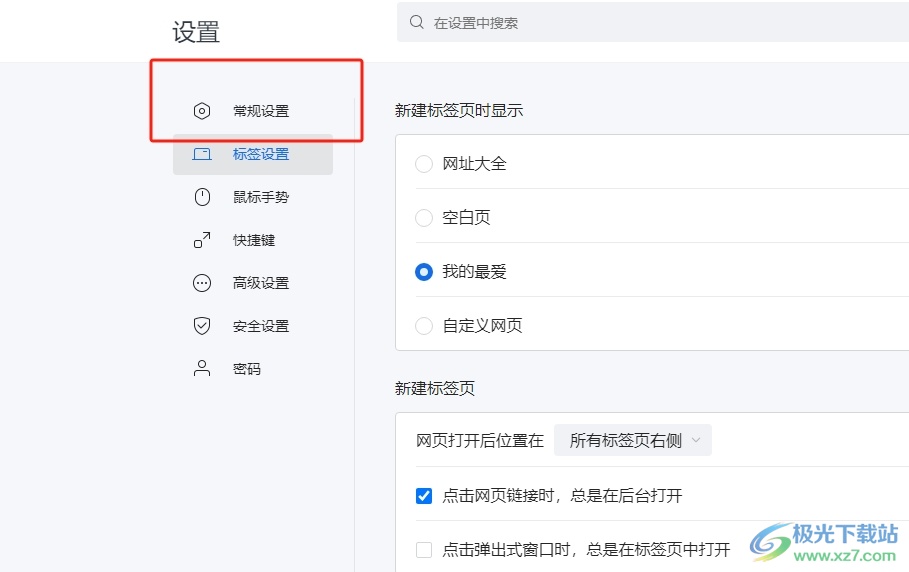This screenshot has height=572, width=909.
Task: Click the settings search input field
Action: pos(650,22)
